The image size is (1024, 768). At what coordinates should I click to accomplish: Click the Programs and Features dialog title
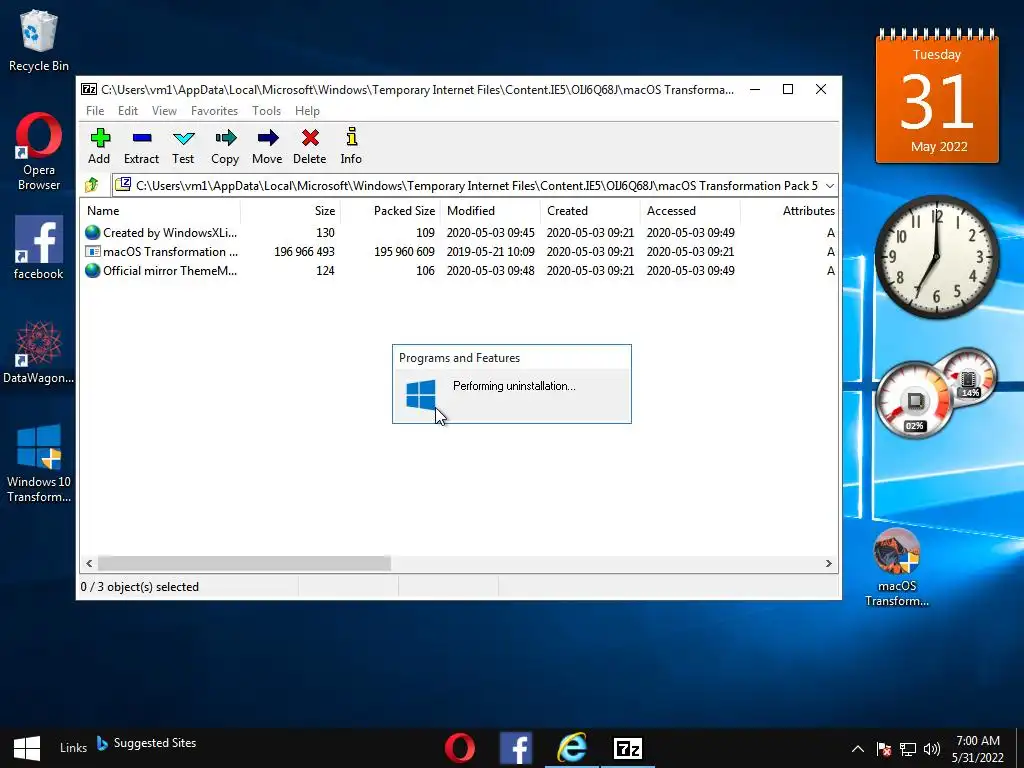(x=460, y=358)
